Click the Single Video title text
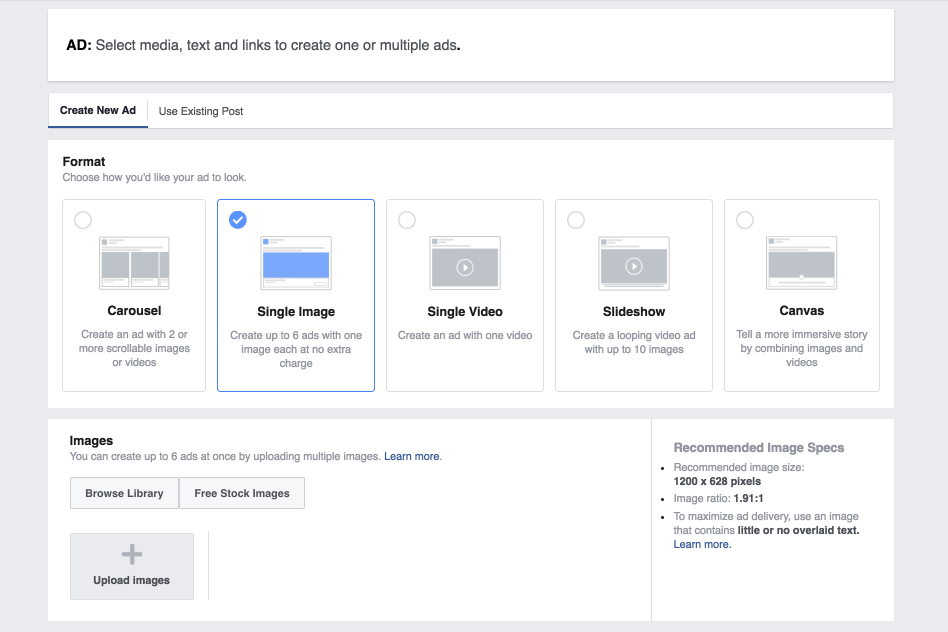 465,311
